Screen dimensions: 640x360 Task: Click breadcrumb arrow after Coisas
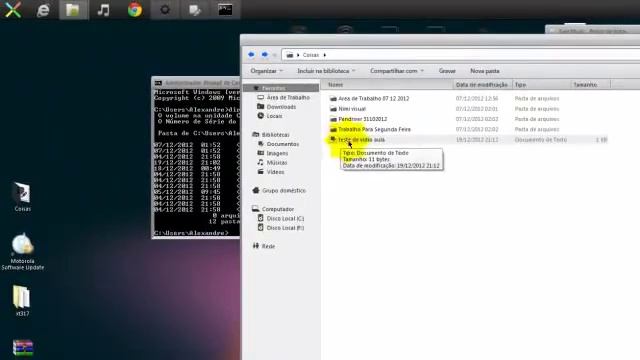[325, 55]
